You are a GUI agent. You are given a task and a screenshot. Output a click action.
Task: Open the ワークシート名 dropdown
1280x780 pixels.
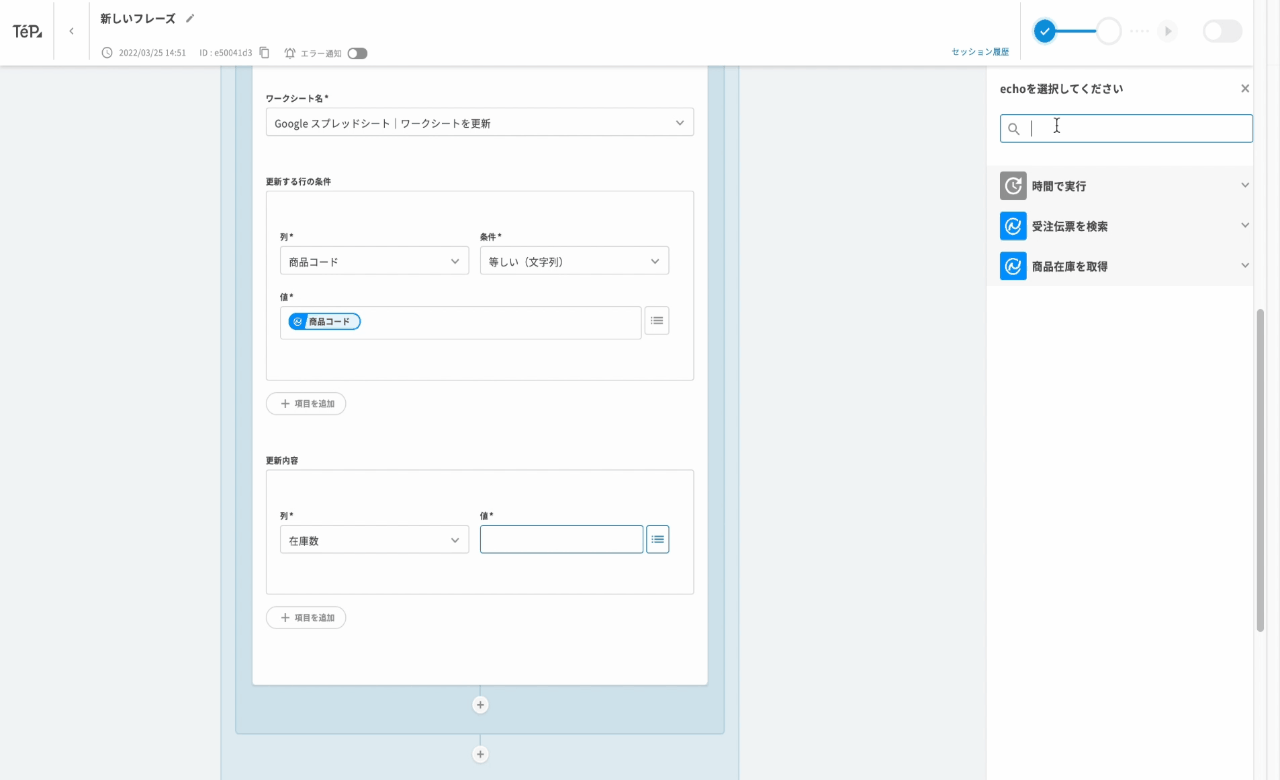pyautogui.click(x=479, y=122)
